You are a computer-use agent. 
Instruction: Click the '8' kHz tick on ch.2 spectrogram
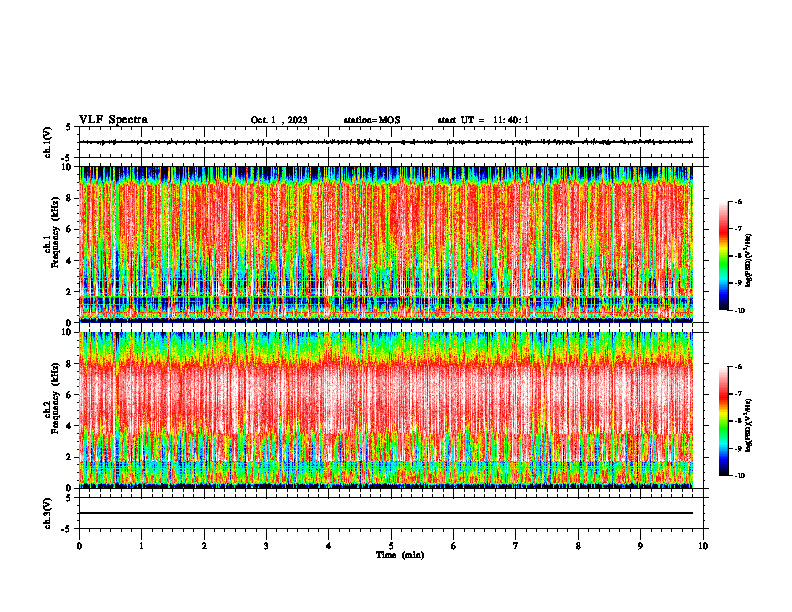coord(71,364)
